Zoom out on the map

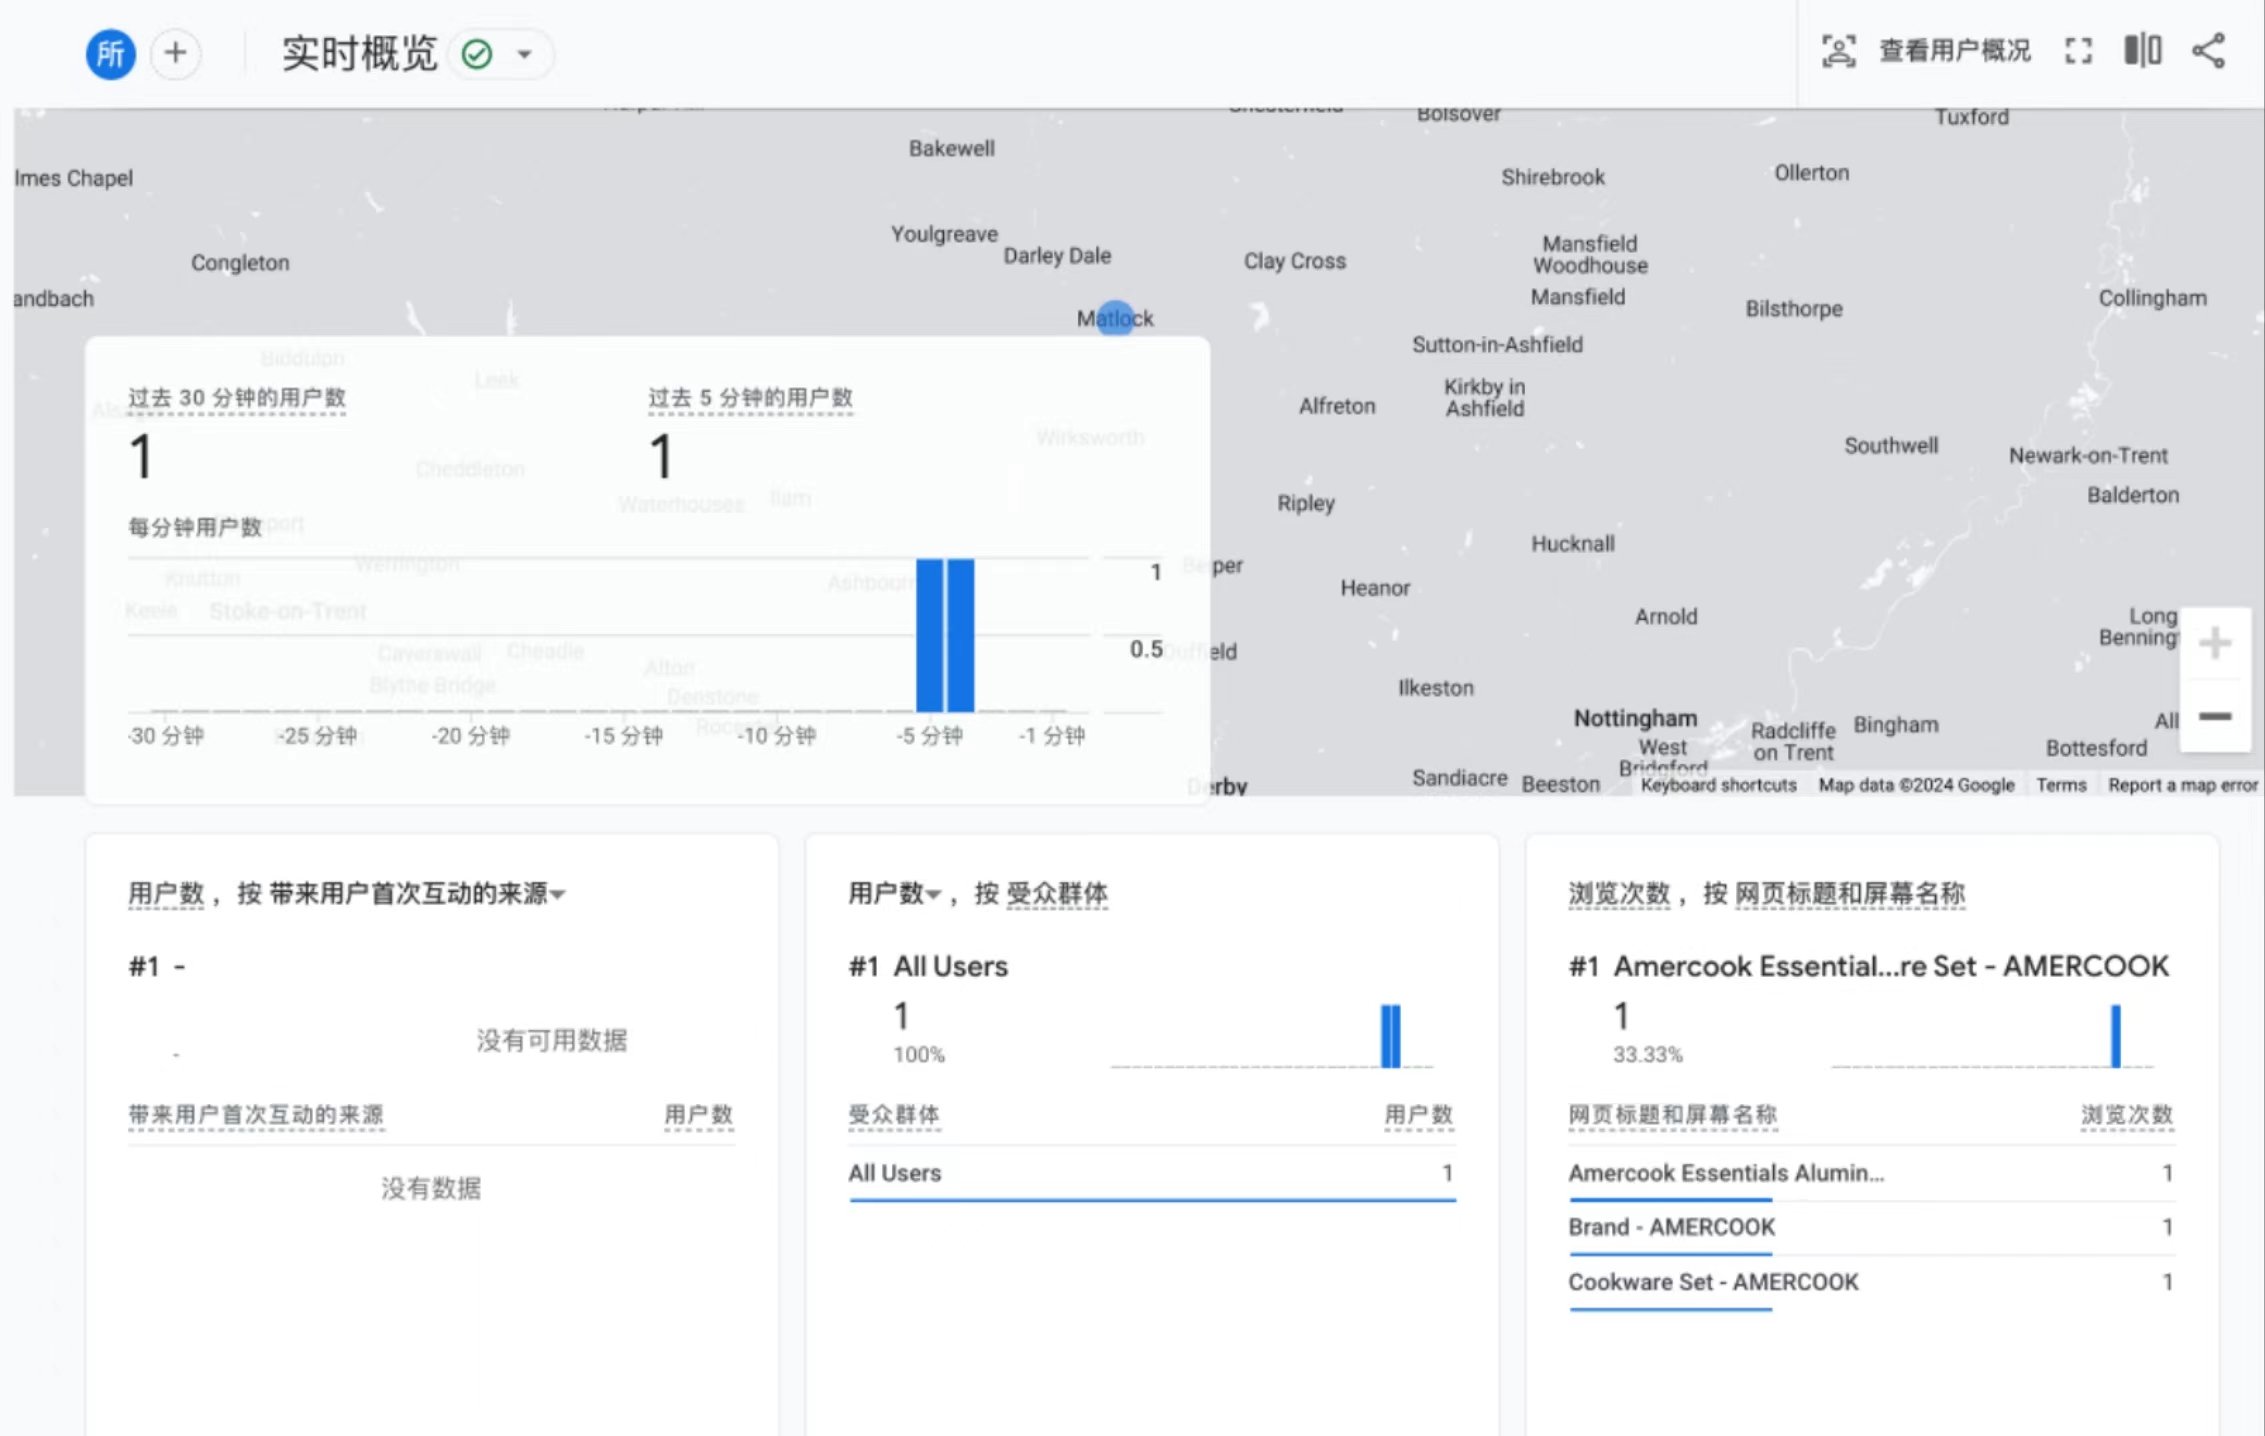(2215, 716)
